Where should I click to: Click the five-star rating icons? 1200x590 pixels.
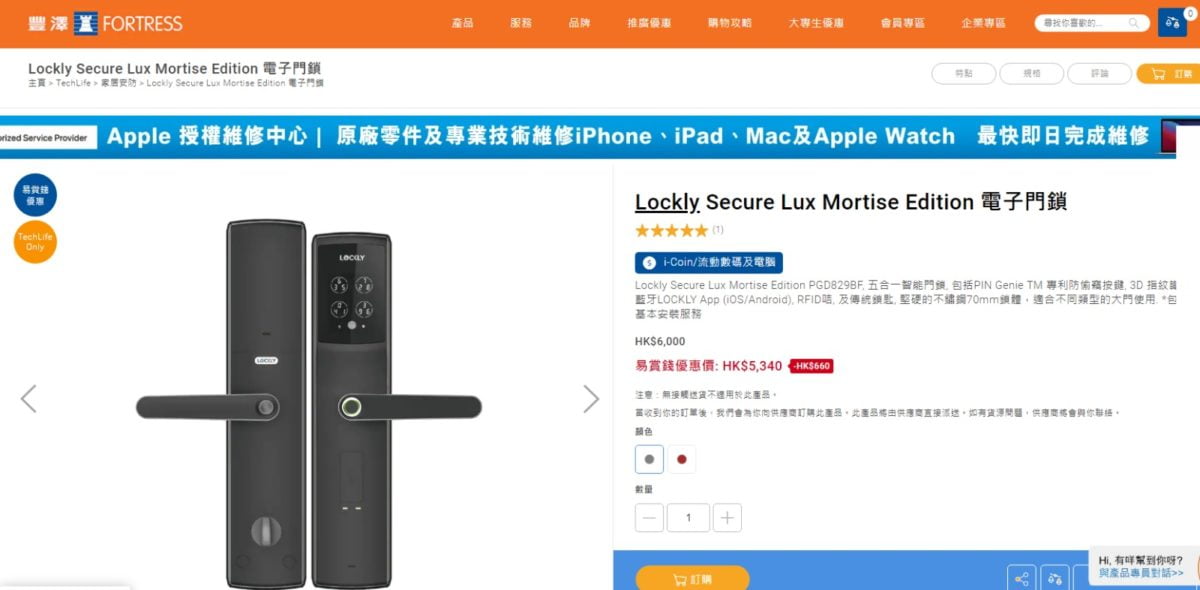tap(671, 230)
